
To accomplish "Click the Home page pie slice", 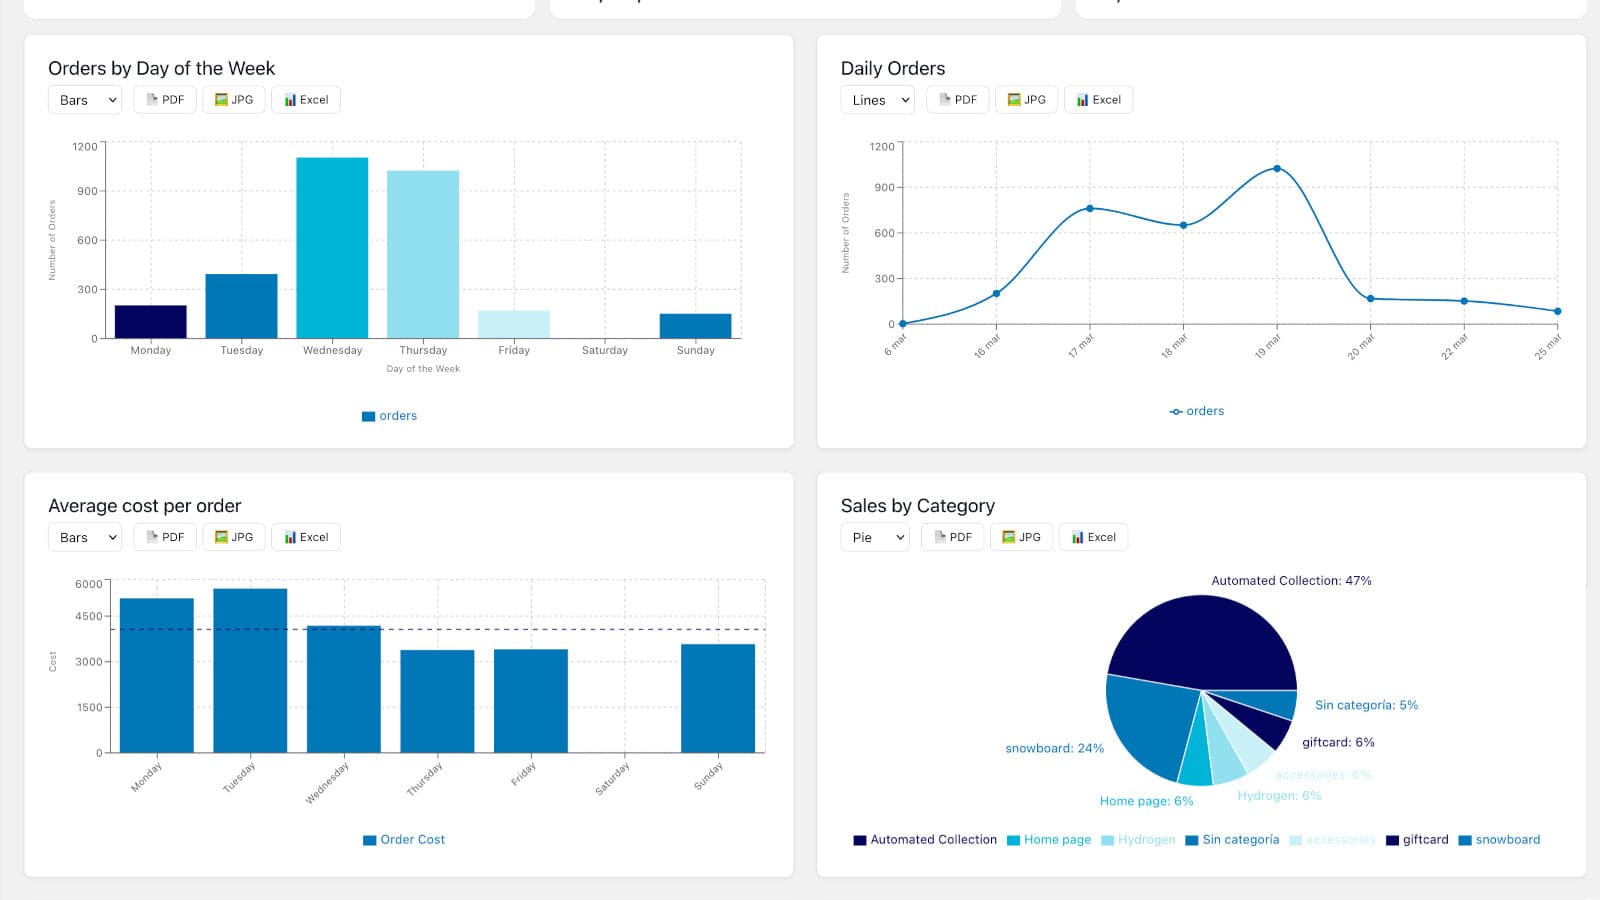I will pos(1197,755).
